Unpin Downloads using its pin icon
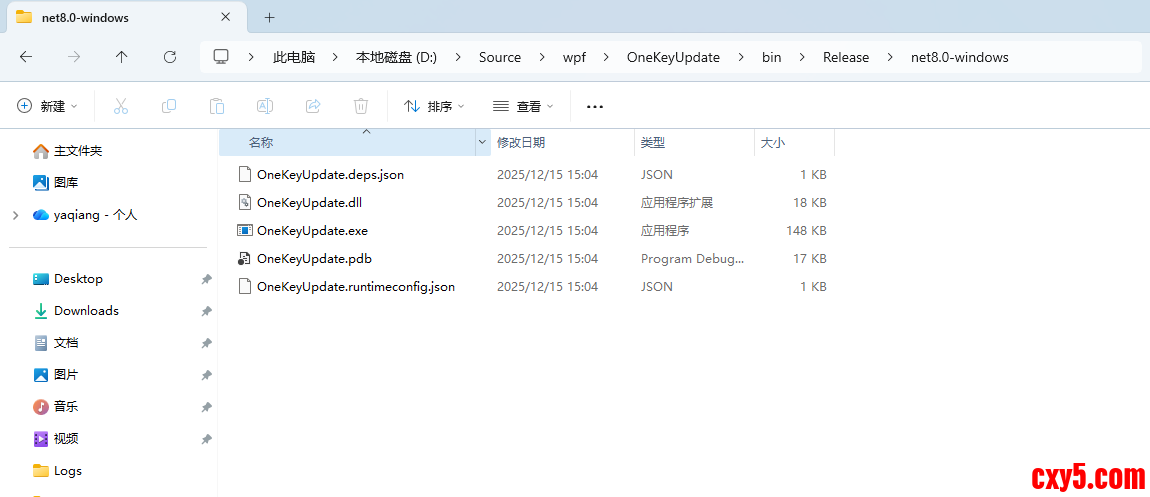The height and width of the screenshot is (497, 1150). pos(207,312)
